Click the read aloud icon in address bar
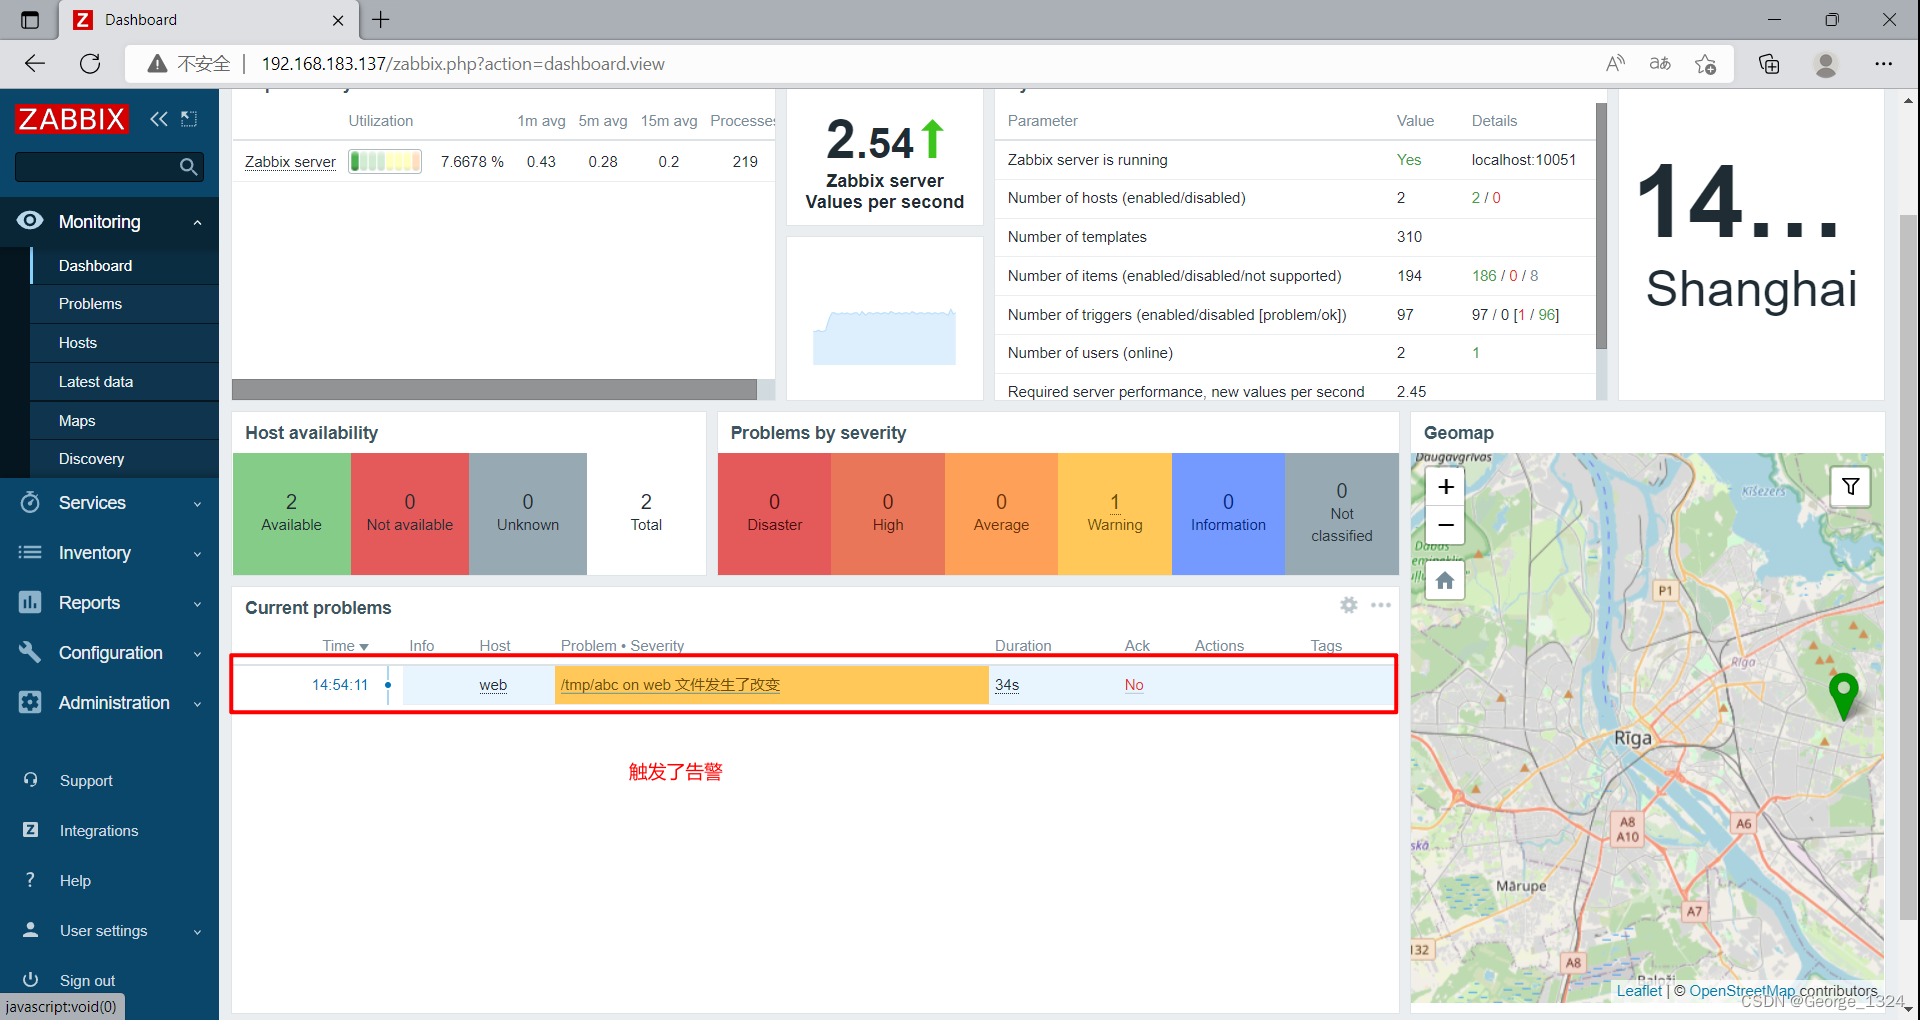The width and height of the screenshot is (1920, 1020). (1615, 64)
